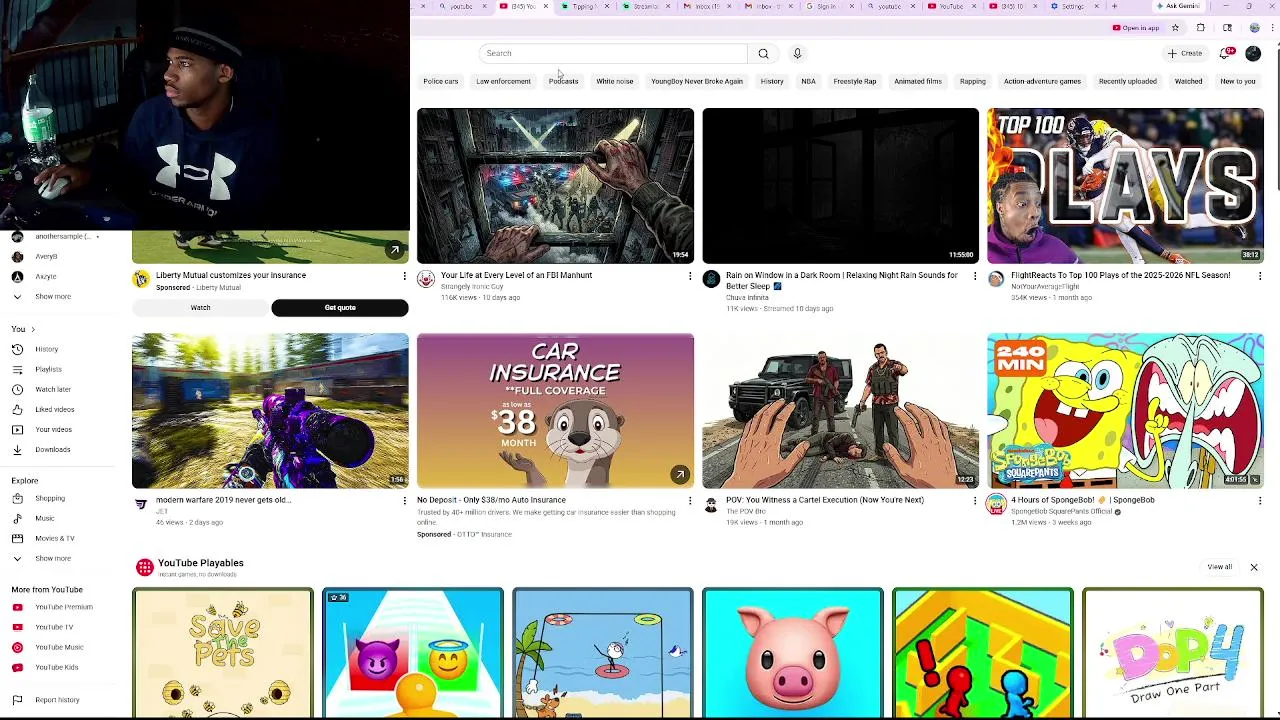
Task: Click the magnifier search button
Action: [x=763, y=53]
